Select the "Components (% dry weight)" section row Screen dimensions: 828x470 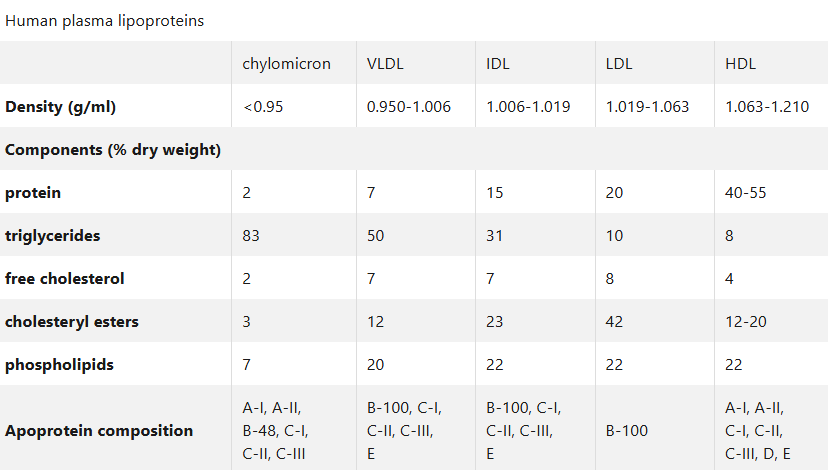(x=113, y=150)
